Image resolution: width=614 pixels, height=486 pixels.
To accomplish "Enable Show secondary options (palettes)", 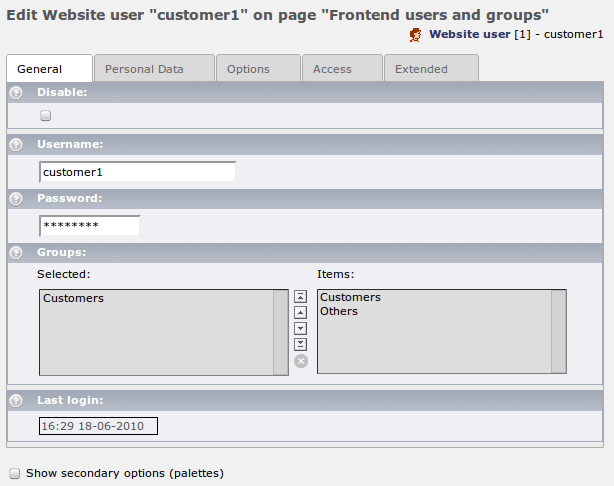I will [14, 473].
